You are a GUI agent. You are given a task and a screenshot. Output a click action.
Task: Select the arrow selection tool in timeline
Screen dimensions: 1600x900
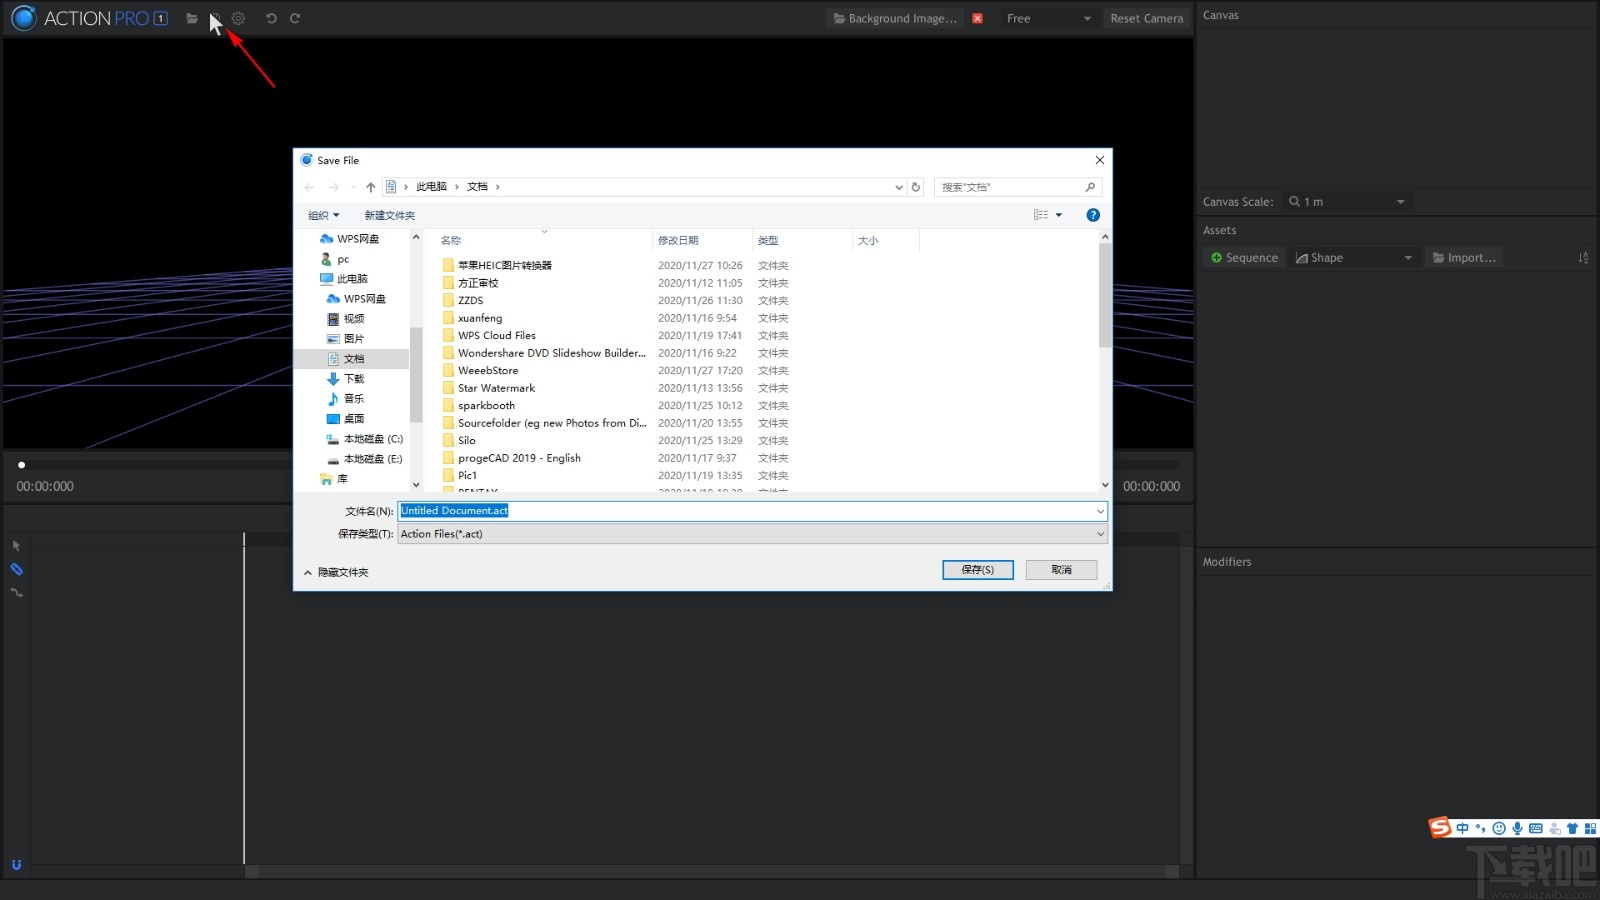(16, 545)
